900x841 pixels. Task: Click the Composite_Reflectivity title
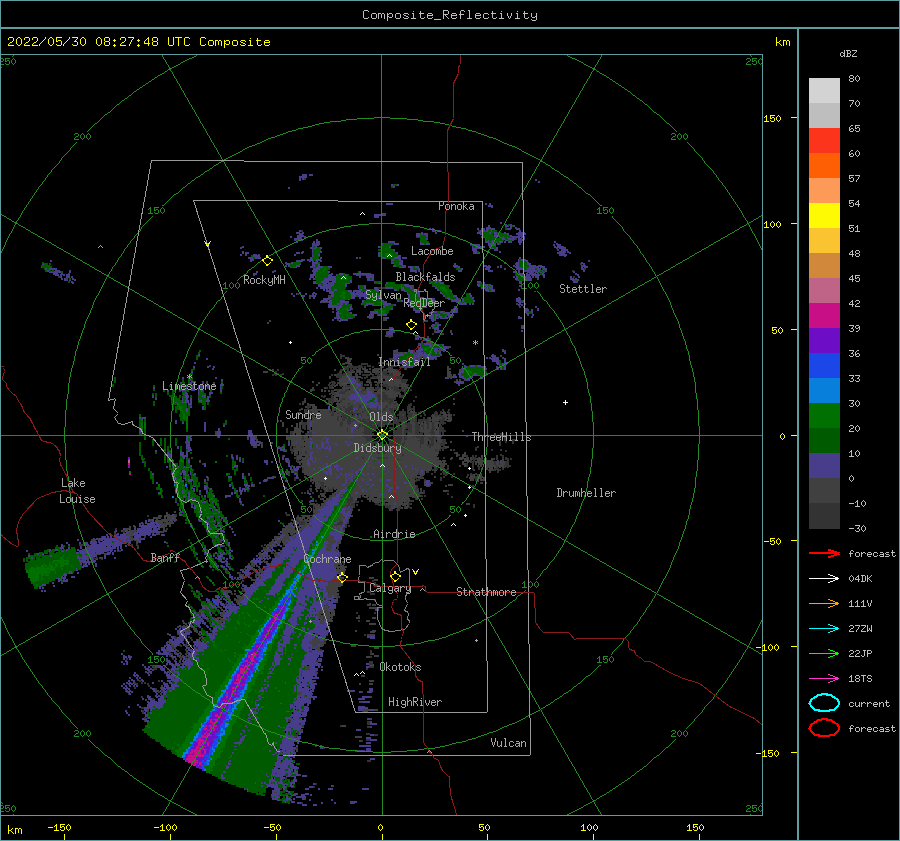pos(450,15)
